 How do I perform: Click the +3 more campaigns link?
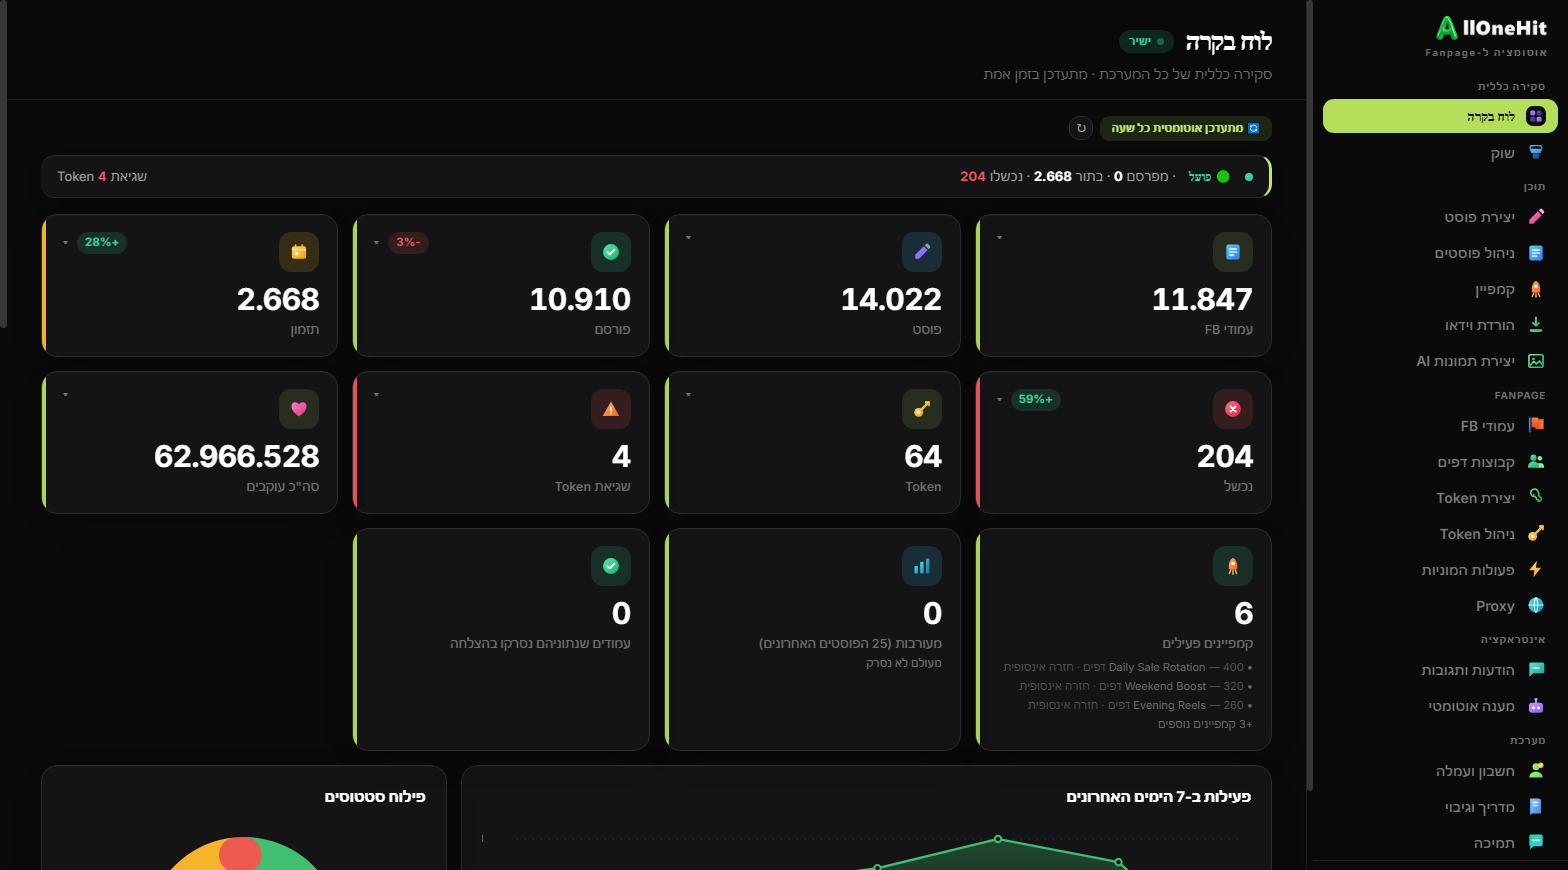point(1205,724)
